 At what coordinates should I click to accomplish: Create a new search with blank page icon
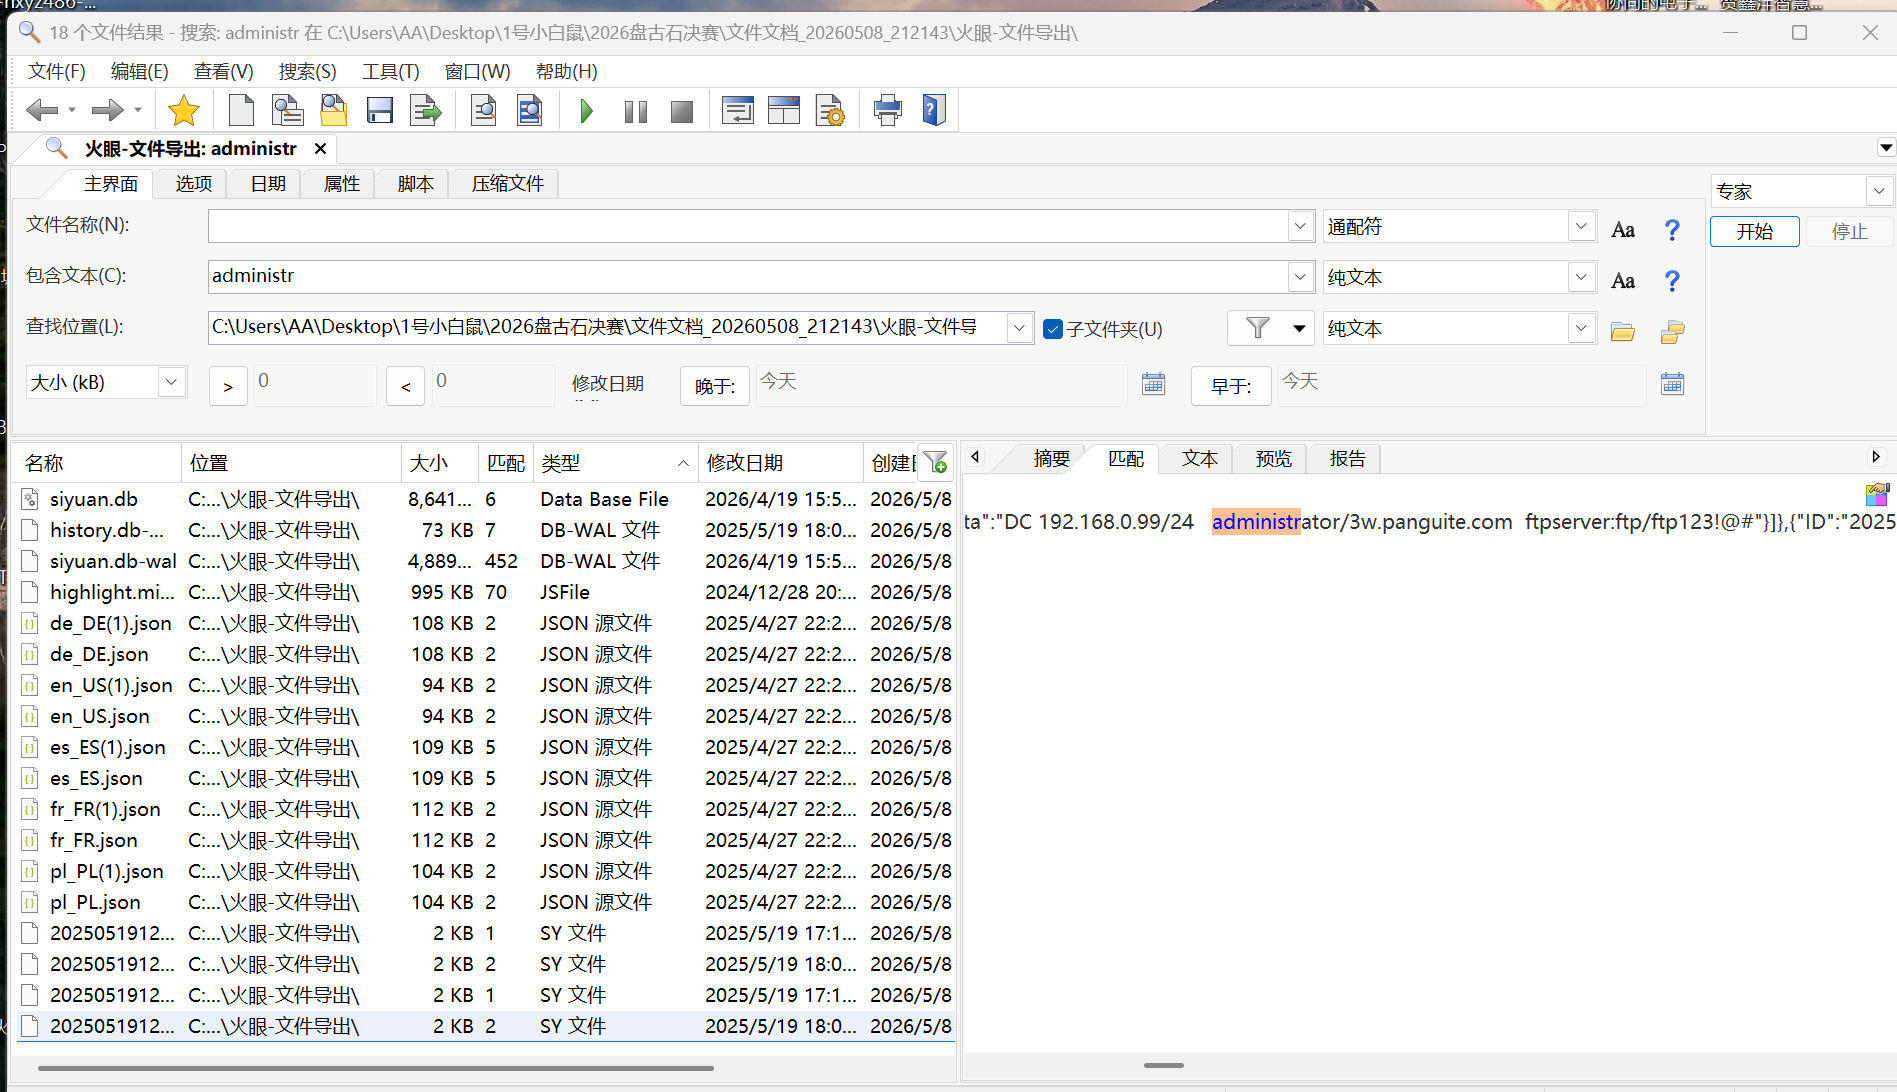[x=241, y=110]
